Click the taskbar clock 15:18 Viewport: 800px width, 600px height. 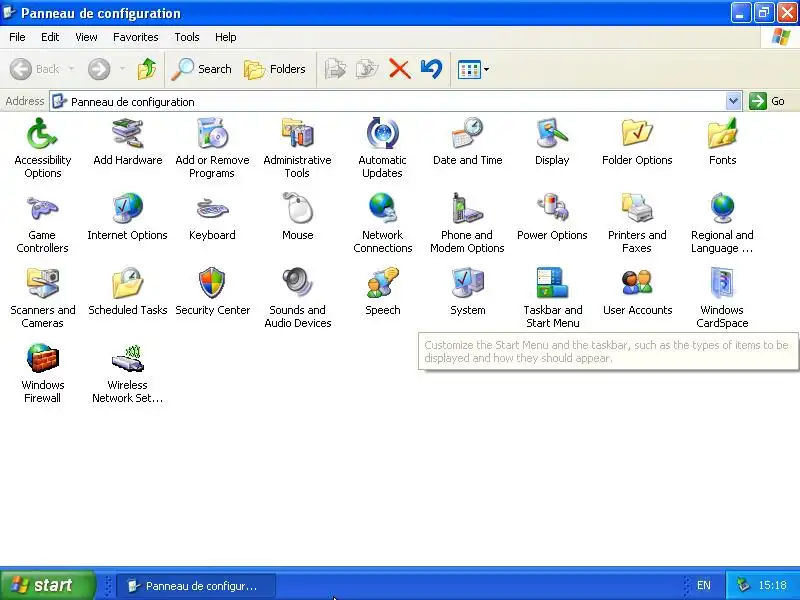tap(772, 585)
